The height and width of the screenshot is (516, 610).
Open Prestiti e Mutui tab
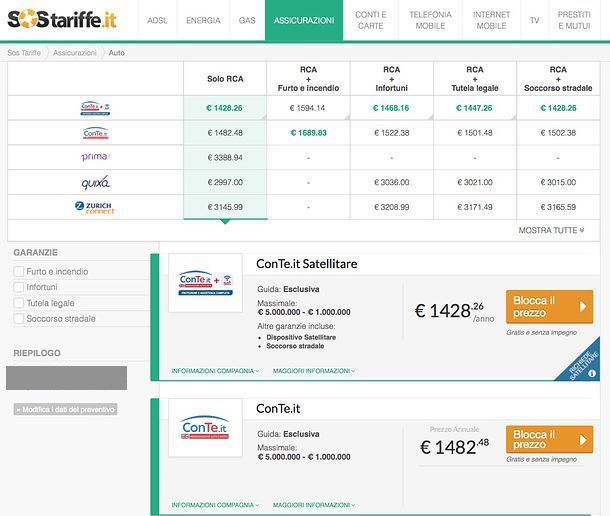click(x=574, y=20)
